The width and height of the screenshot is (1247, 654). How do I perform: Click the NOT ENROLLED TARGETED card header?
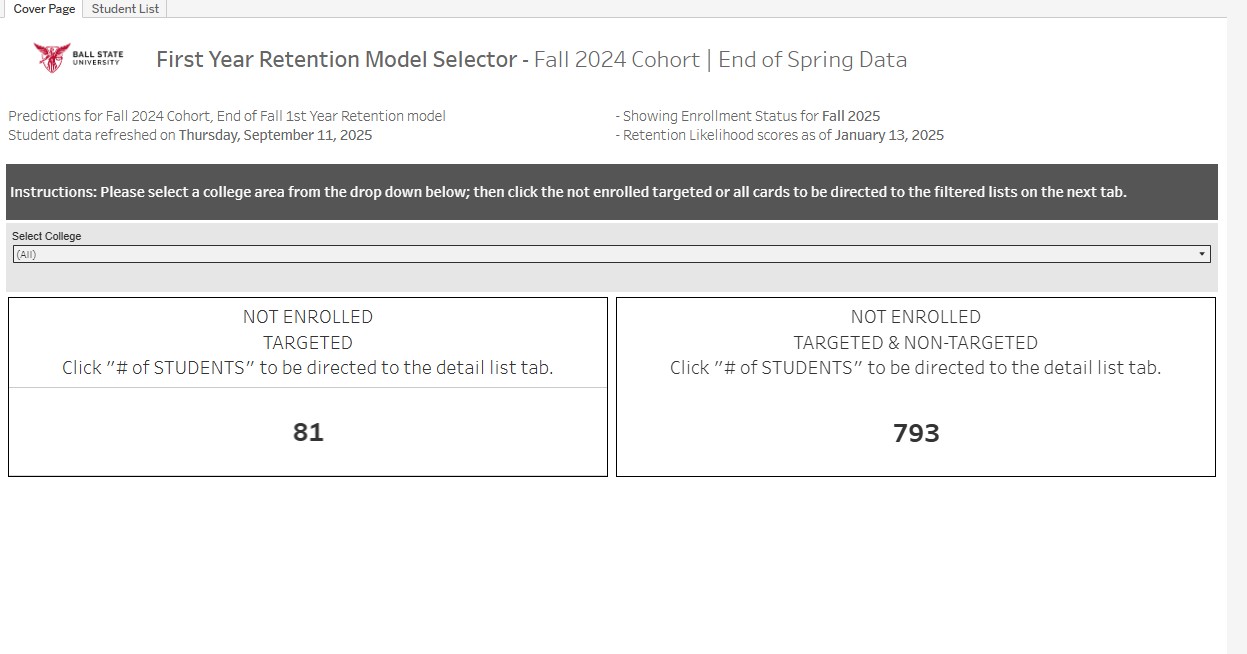[308, 329]
